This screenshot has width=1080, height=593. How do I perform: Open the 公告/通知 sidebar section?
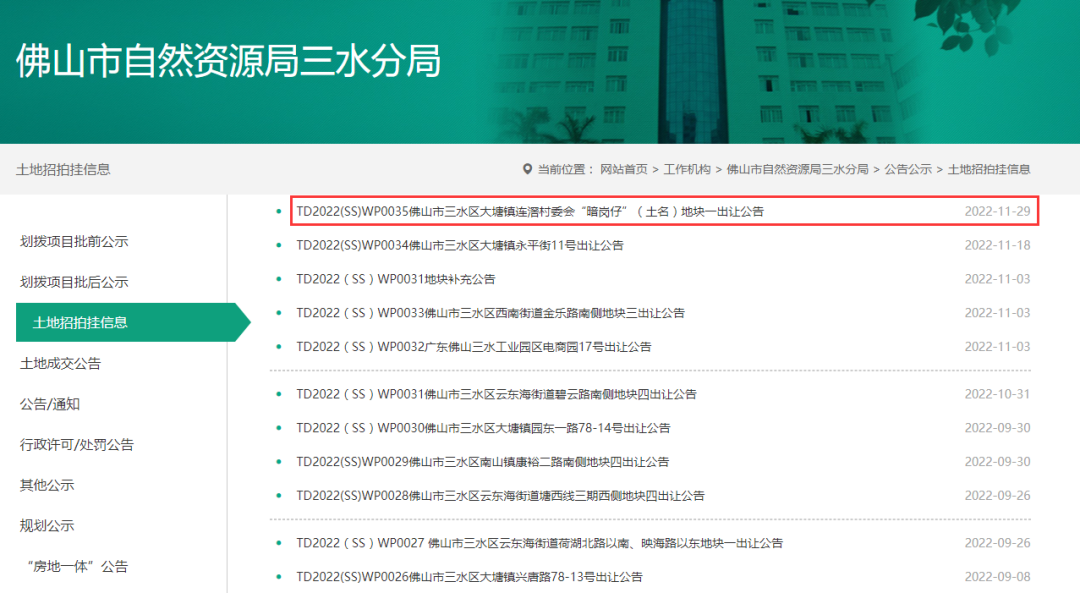50,405
